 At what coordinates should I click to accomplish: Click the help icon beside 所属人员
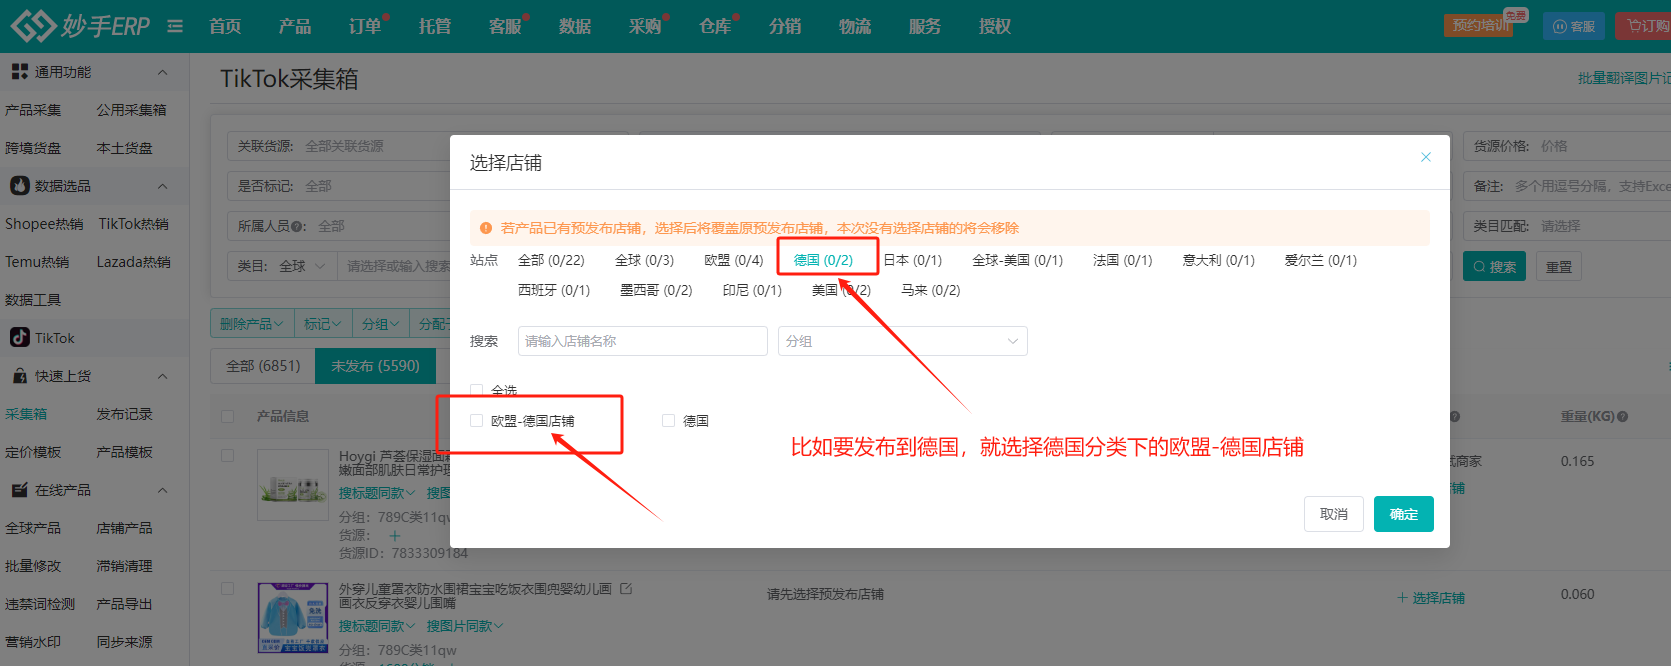[298, 227]
